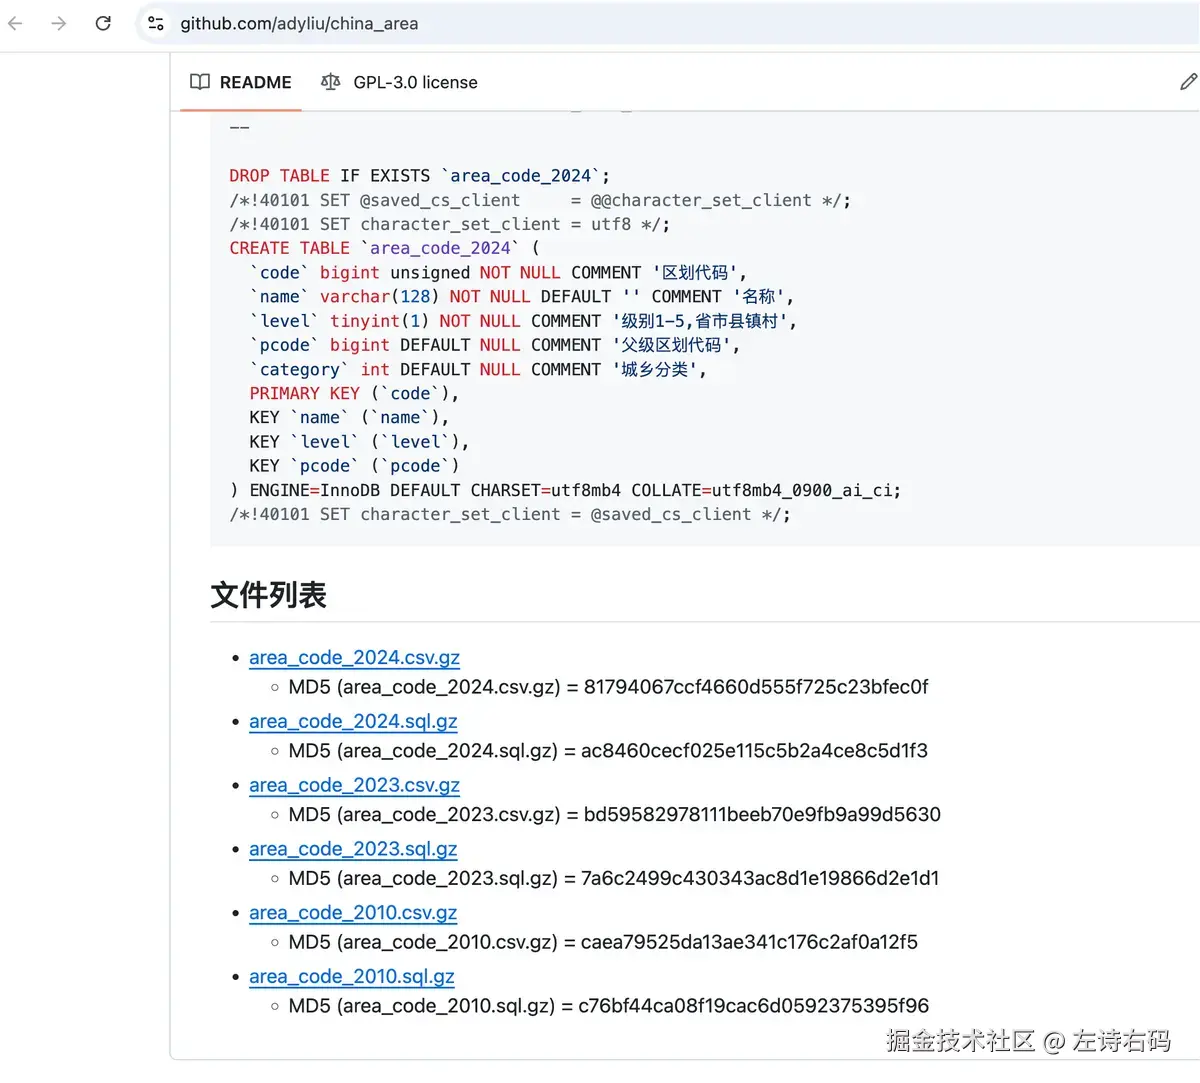The image size is (1200, 1083).
Task: Click the browser back arrow
Action: click(x=16, y=23)
